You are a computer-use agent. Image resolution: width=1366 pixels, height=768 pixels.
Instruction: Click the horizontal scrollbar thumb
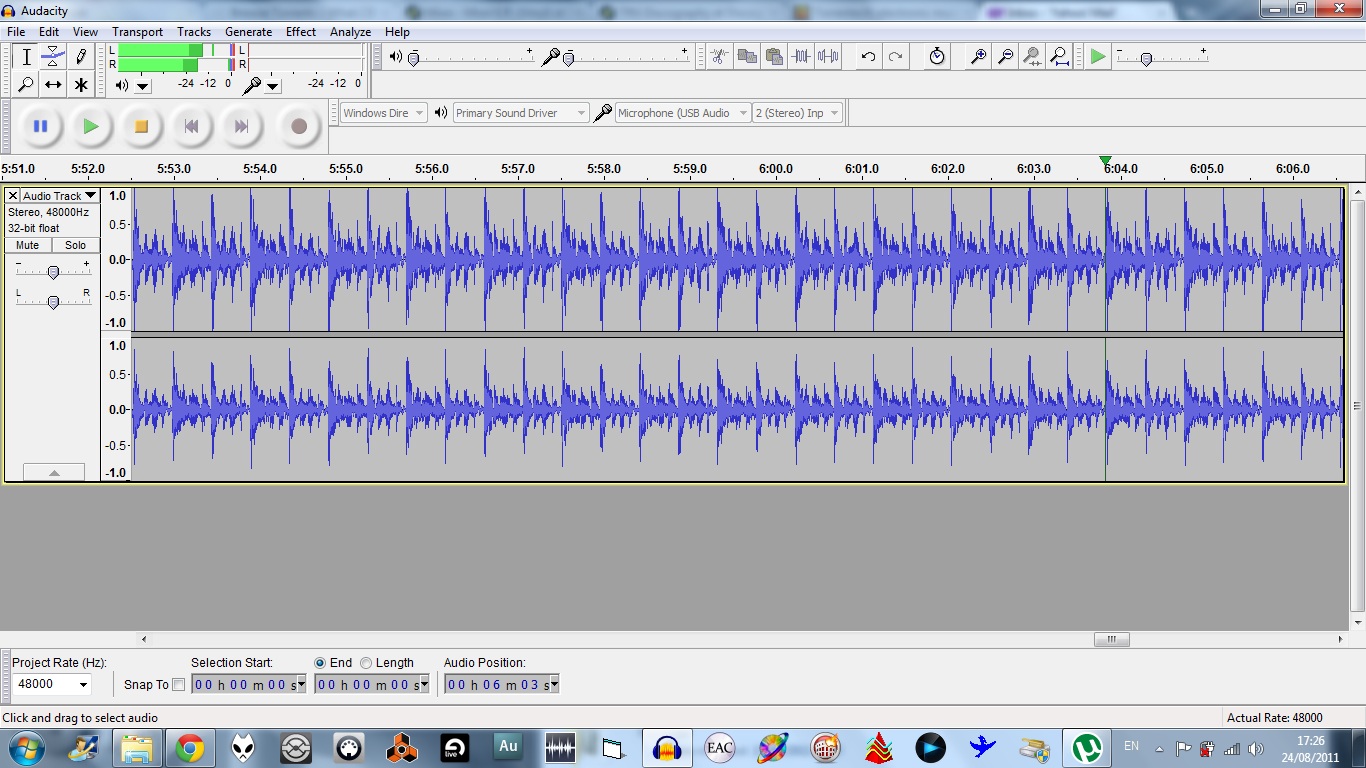[x=1111, y=639]
